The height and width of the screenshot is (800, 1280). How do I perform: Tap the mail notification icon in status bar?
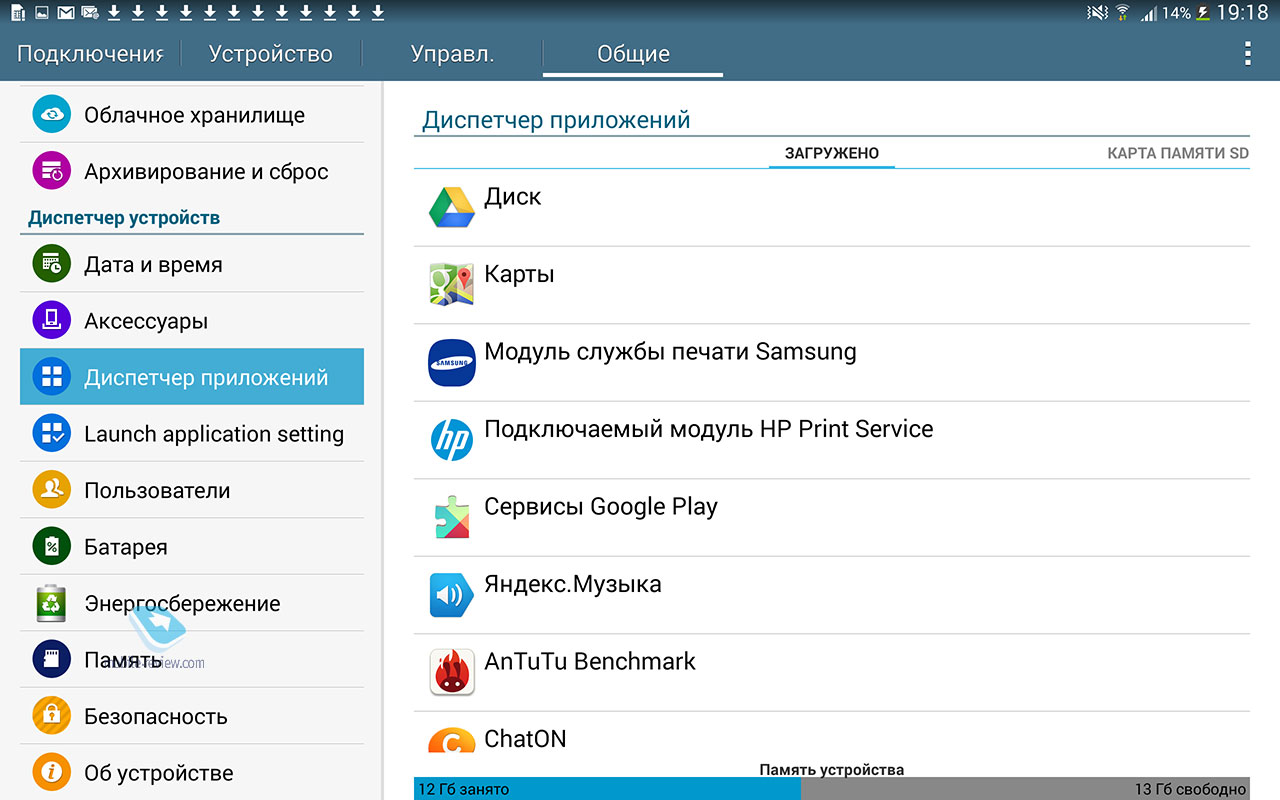coord(66,13)
